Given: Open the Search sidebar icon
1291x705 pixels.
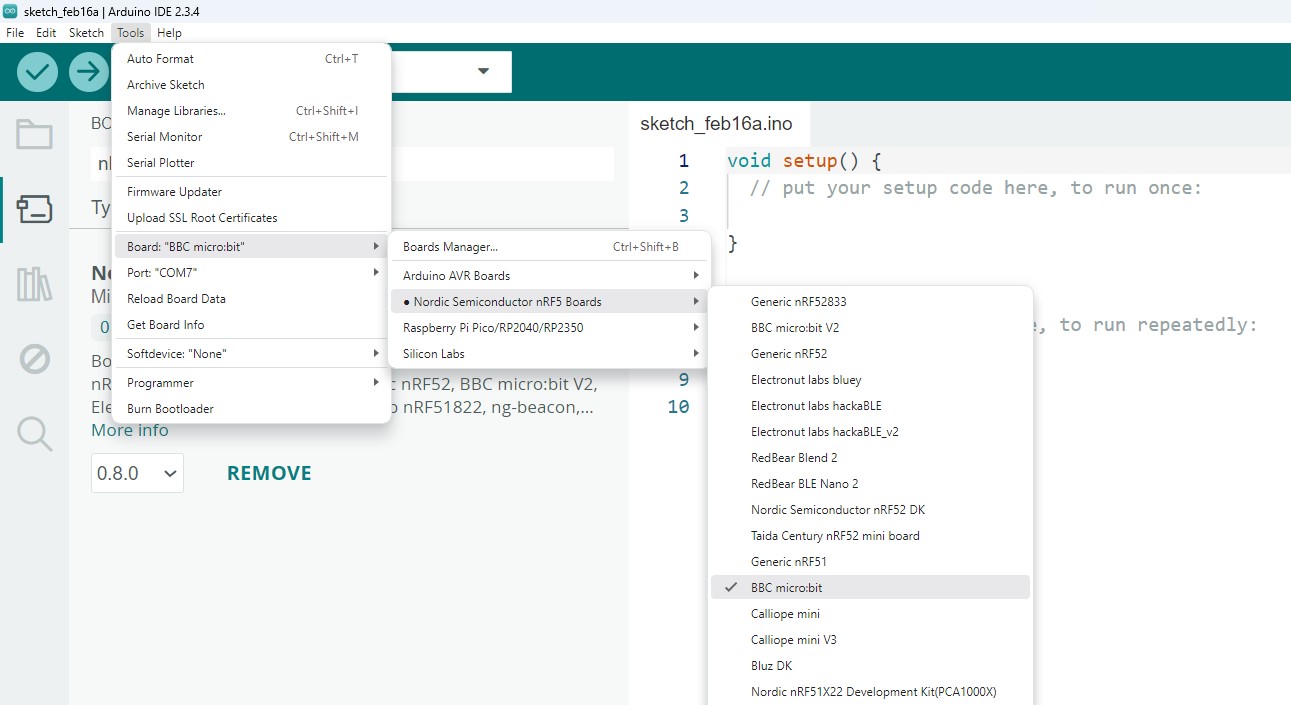Looking at the screenshot, I should coord(34,433).
